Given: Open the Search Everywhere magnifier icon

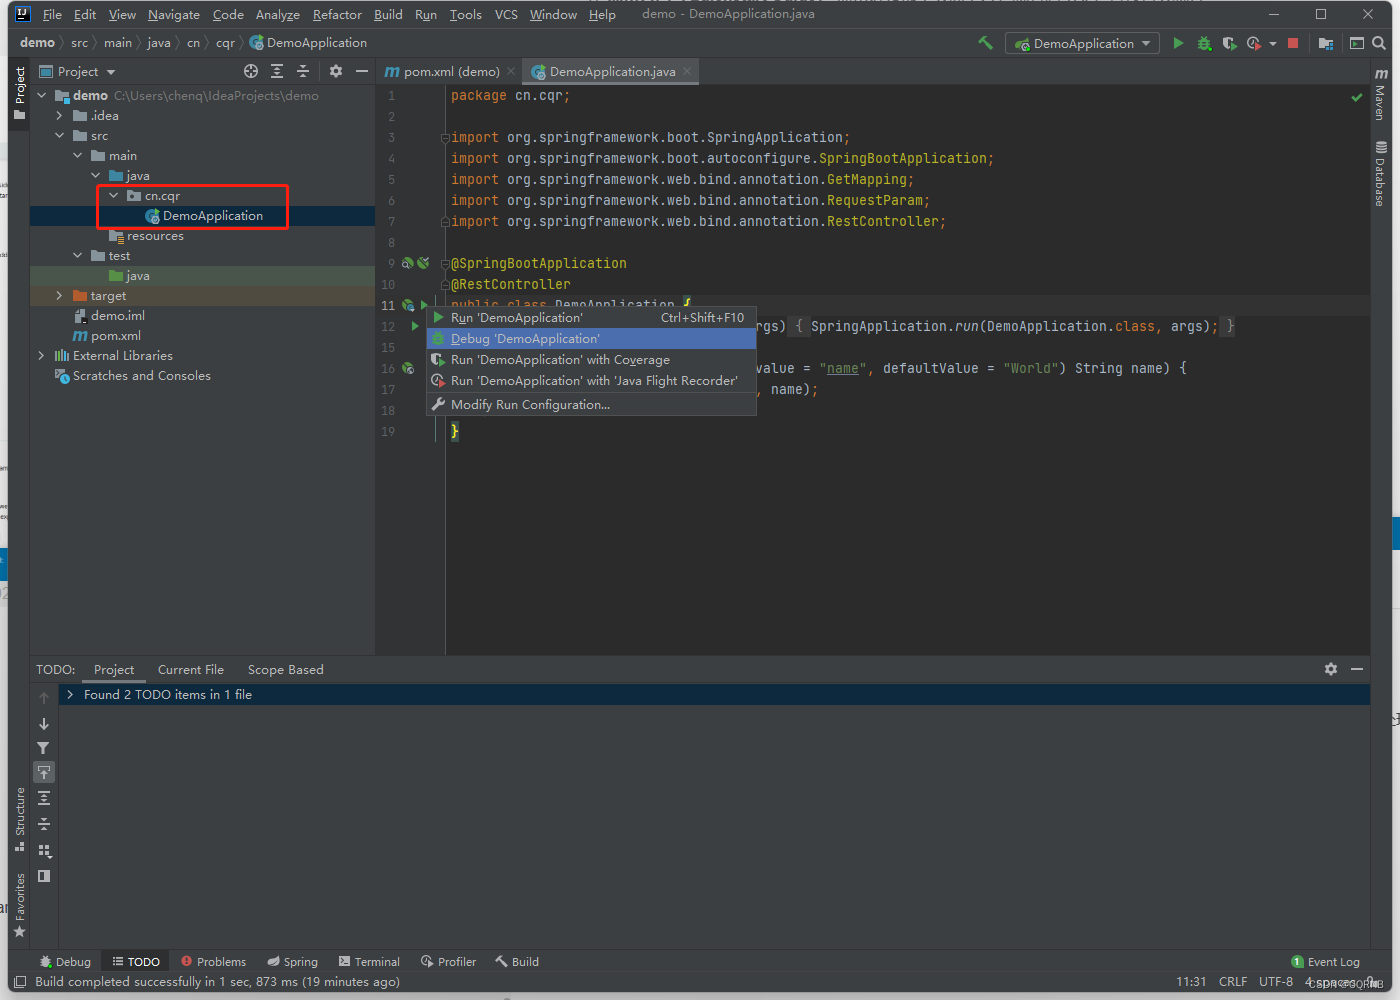Looking at the screenshot, I should click(x=1379, y=43).
